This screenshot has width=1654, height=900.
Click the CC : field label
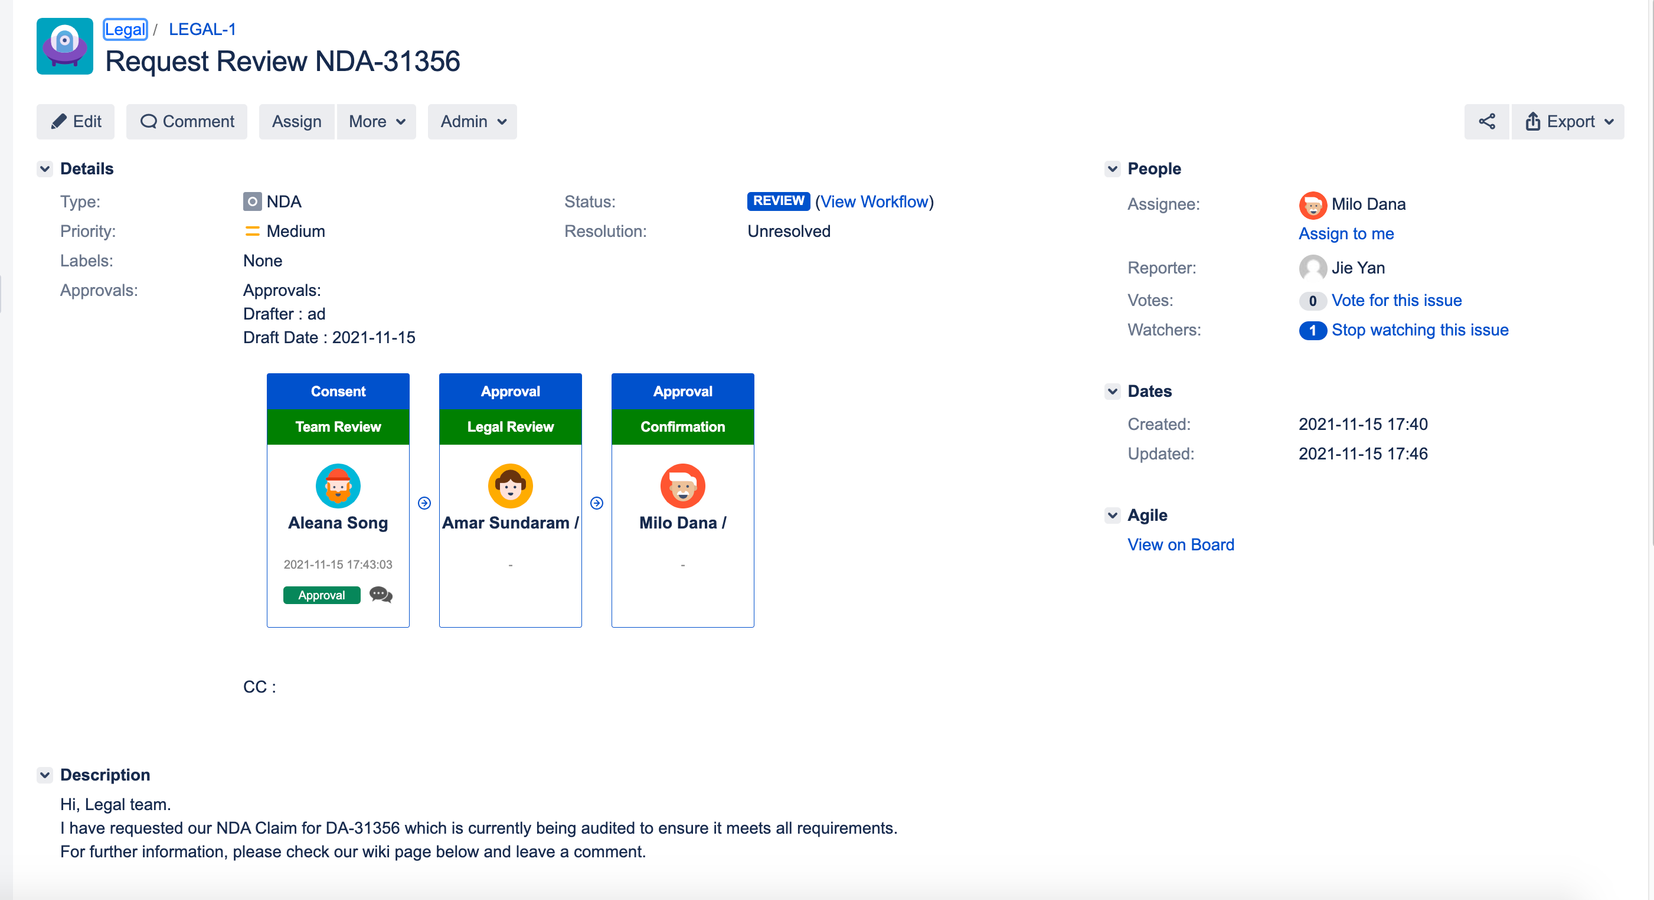pos(259,687)
